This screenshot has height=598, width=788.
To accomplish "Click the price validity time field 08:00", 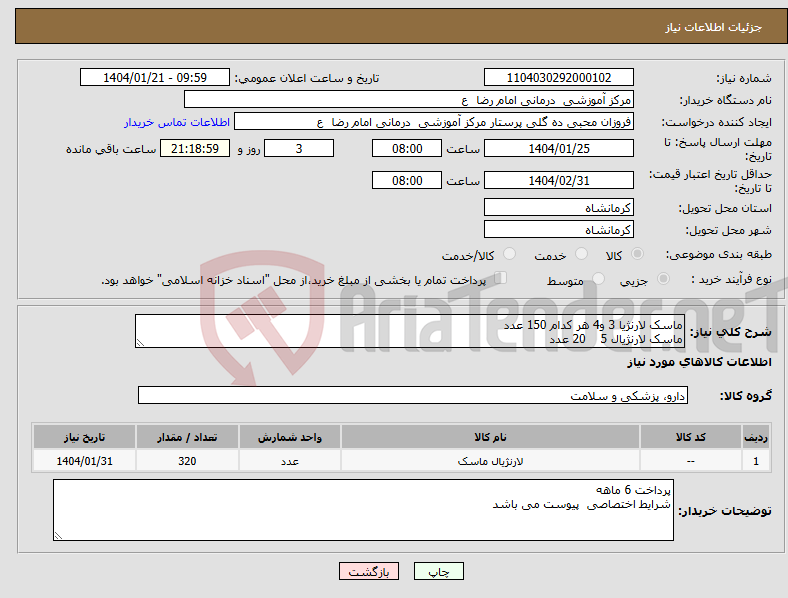I will pos(407,180).
